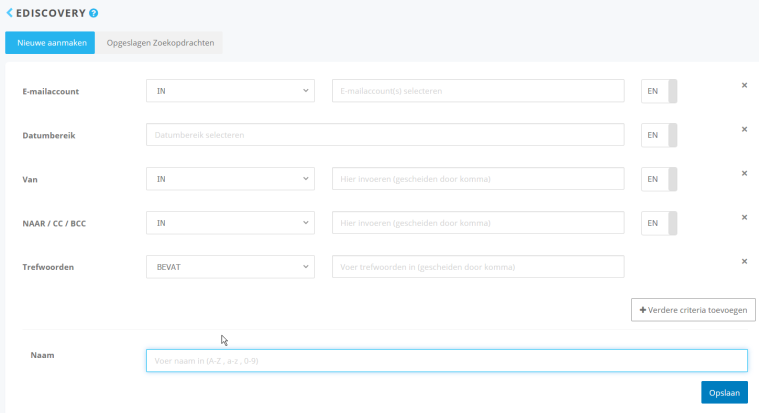
Task: Remove the Datumbereik criteria row
Action: [x=744, y=129]
